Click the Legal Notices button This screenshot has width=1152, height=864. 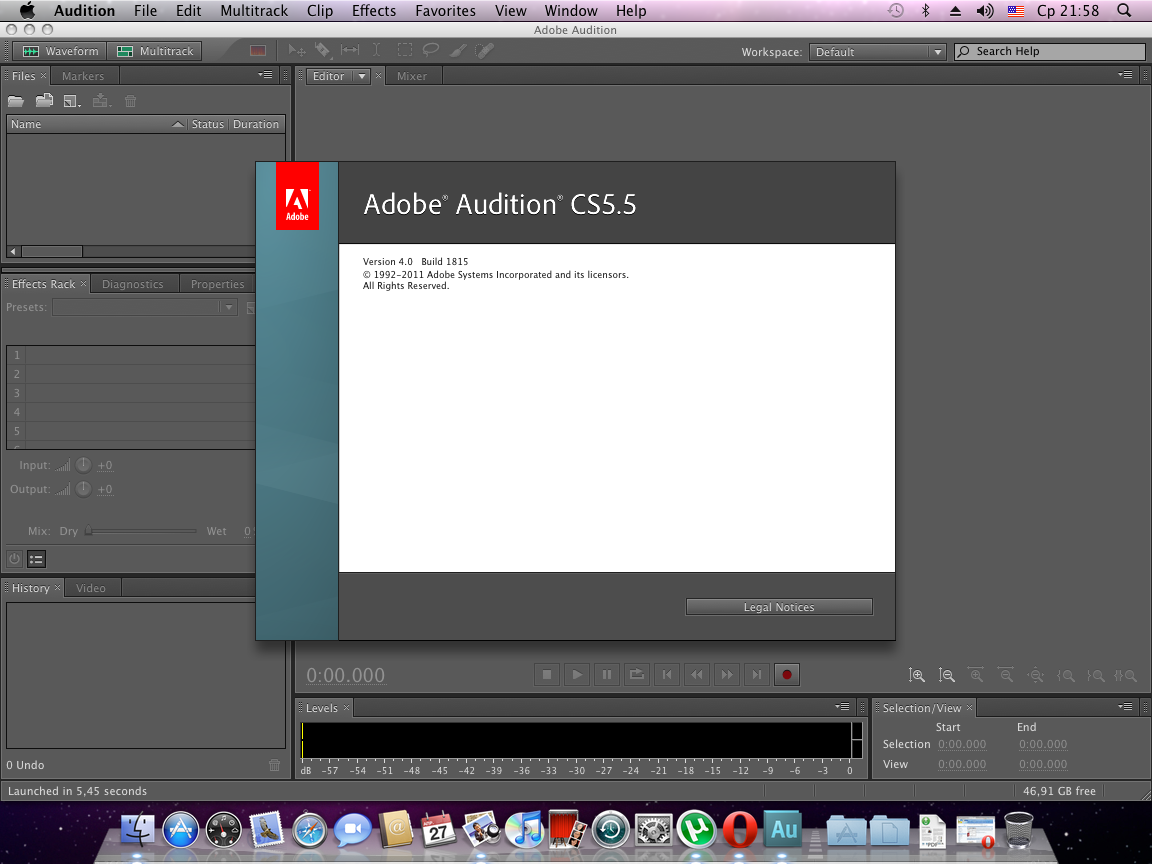pos(779,607)
